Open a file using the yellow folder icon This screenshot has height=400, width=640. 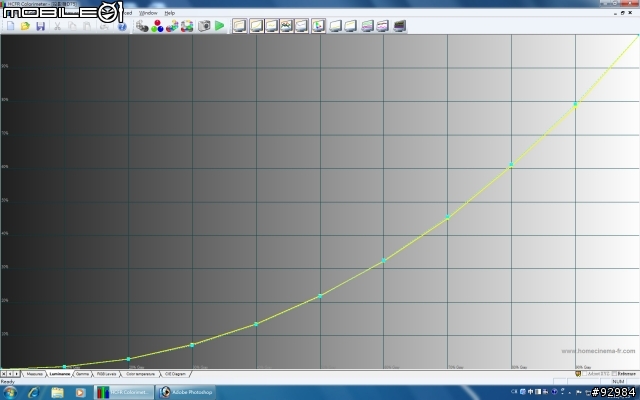(x=25, y=26)
